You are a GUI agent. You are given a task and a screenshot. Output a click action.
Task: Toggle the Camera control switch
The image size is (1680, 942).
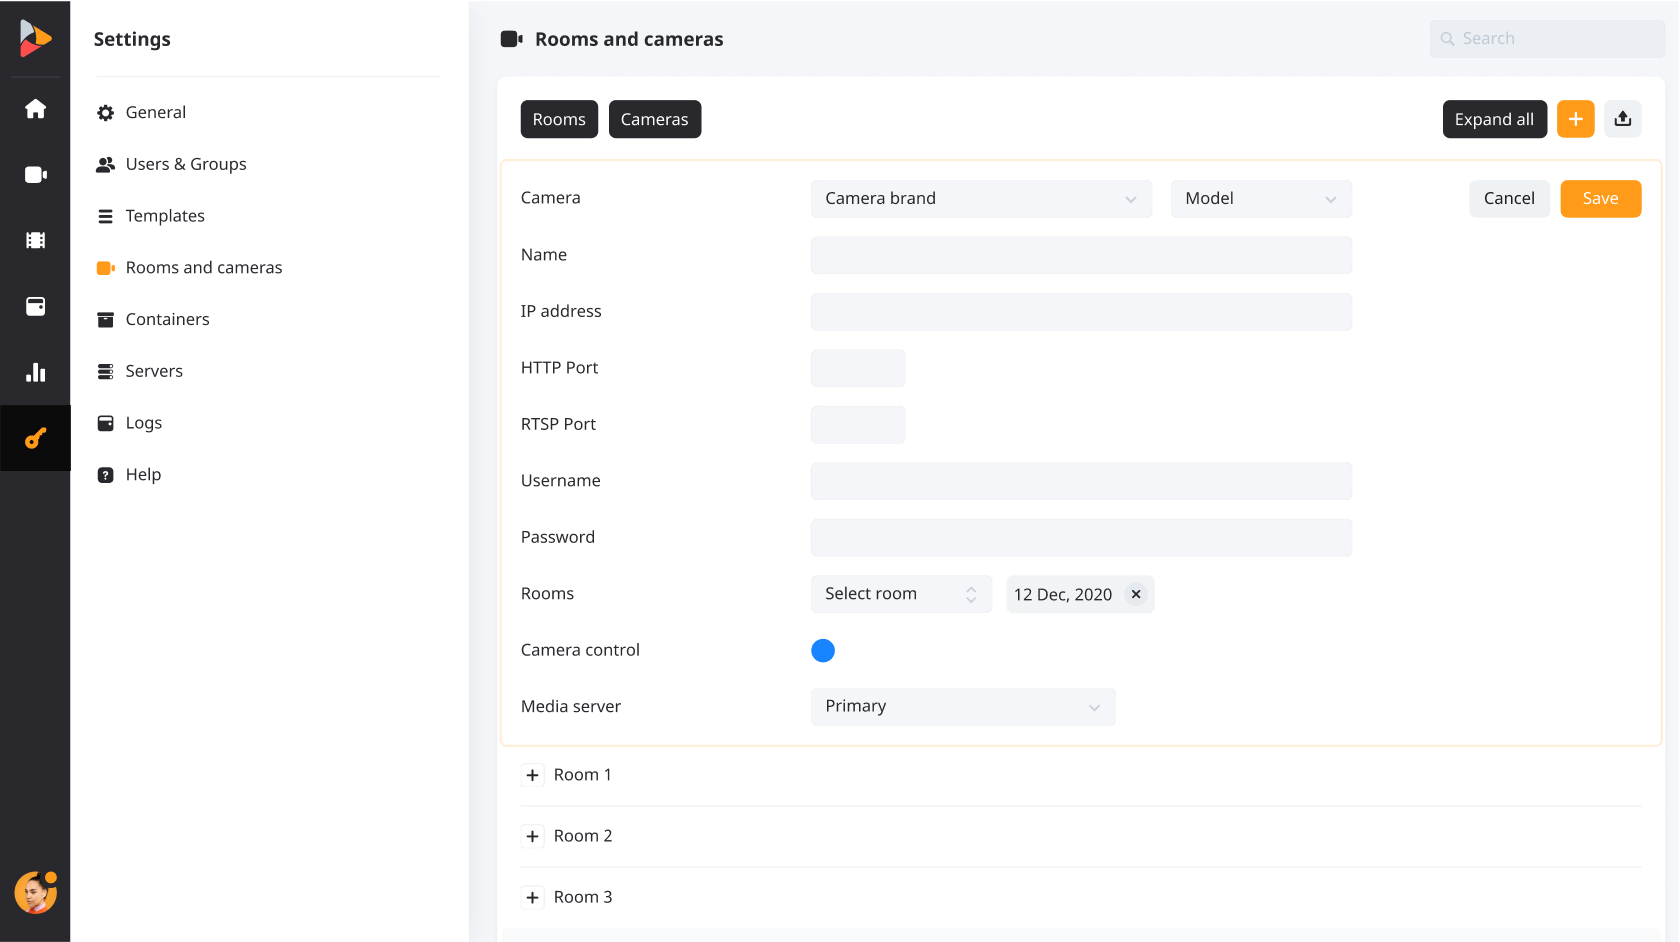coord(823,651)
